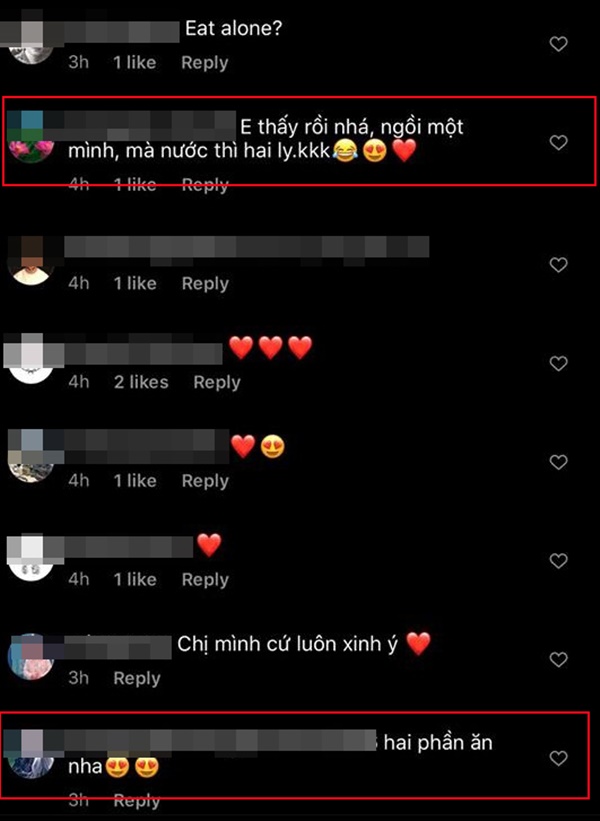The image size is (600, 821).
Task: Heart the "hai phần ăn nha" comment
Action: coord(558,758)
